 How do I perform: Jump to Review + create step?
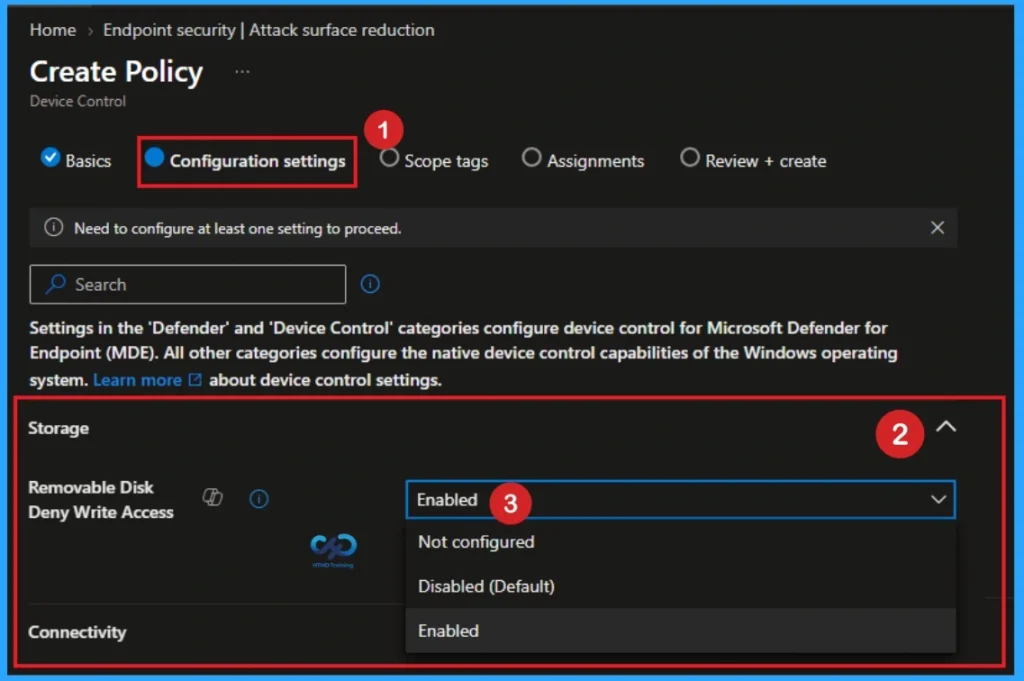point(753,161)
